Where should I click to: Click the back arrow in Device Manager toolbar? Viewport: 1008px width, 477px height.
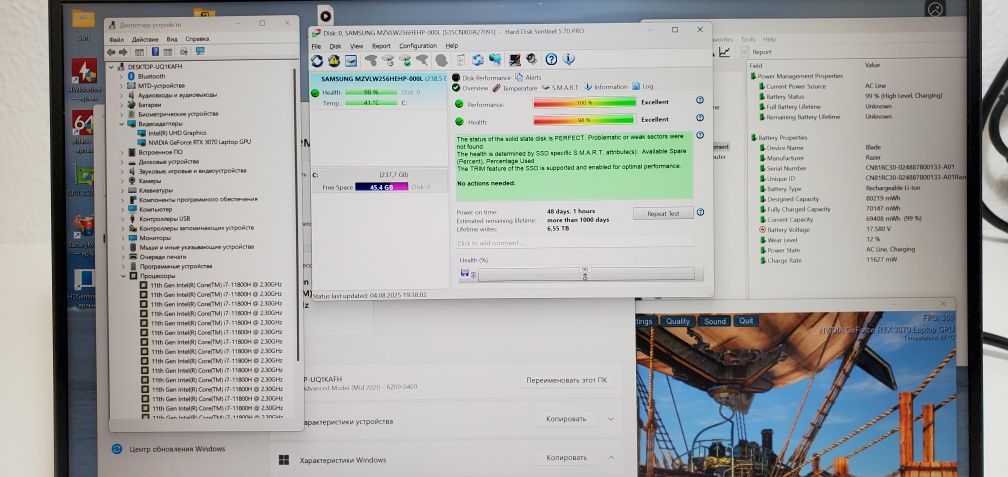(x=111, y=52)
